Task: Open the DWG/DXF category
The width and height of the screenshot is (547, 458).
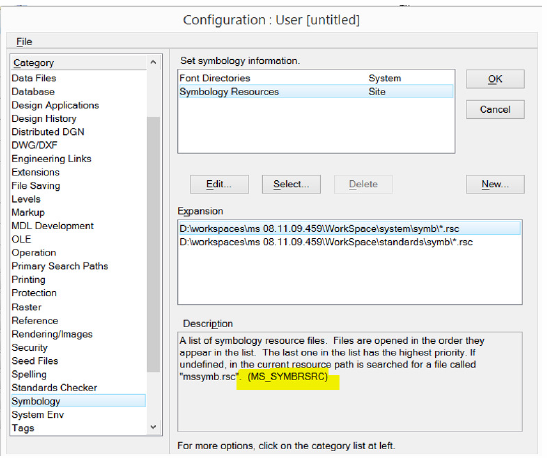Action: 34,145
